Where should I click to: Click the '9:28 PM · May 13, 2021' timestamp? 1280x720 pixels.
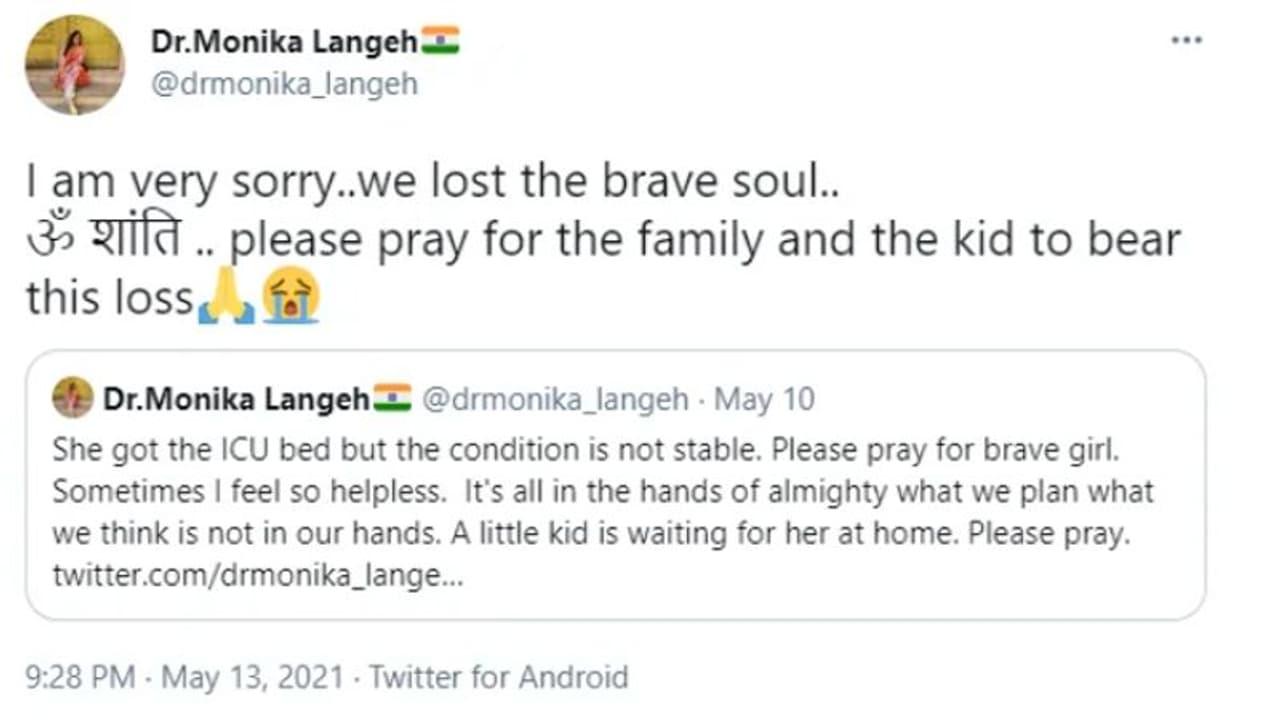188,677
